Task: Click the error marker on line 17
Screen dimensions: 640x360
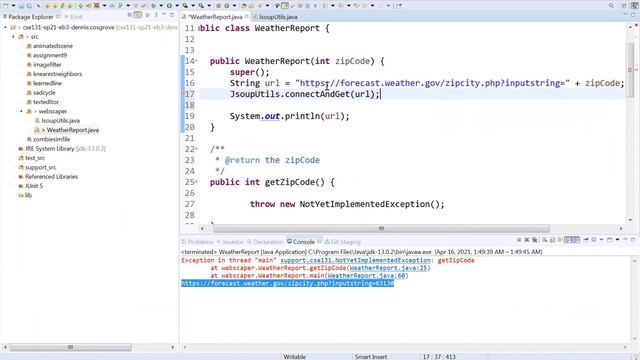Action: [x=183, y=94]
